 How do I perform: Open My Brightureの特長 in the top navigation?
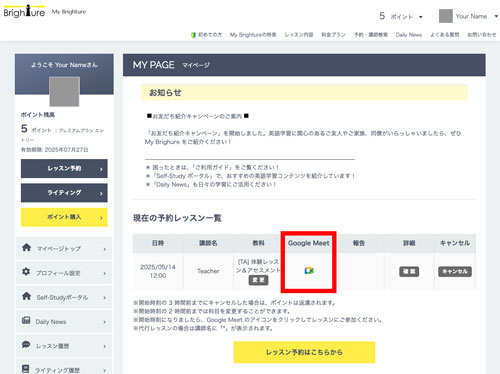point(253,35)
